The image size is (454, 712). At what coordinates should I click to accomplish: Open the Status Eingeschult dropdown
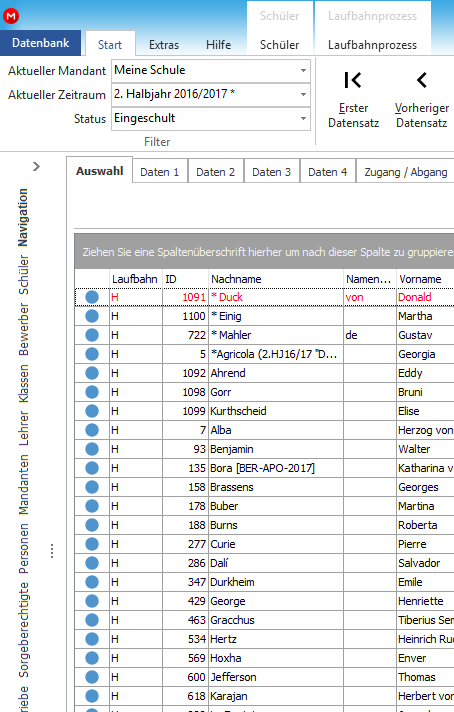pyautogui.click(x=303, y=119)
